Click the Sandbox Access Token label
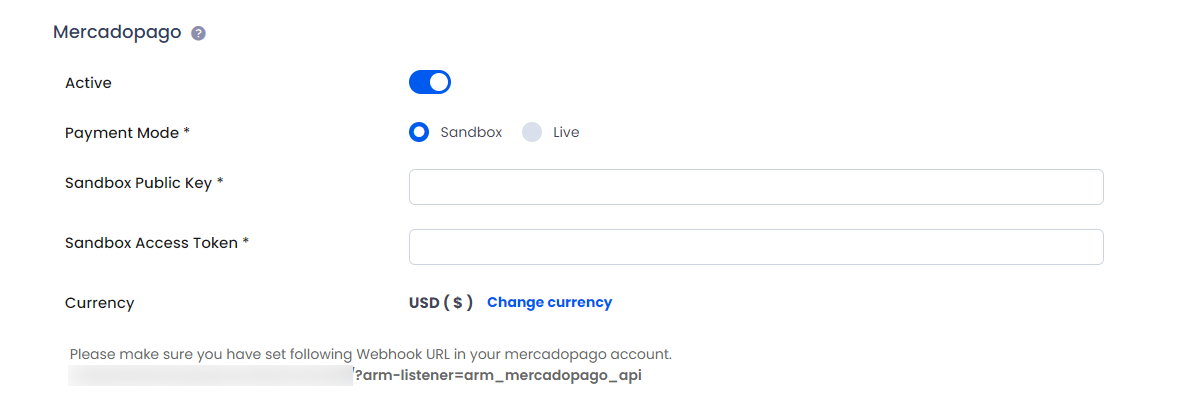This screenshot has width=1183, height=412. (157, 243)
